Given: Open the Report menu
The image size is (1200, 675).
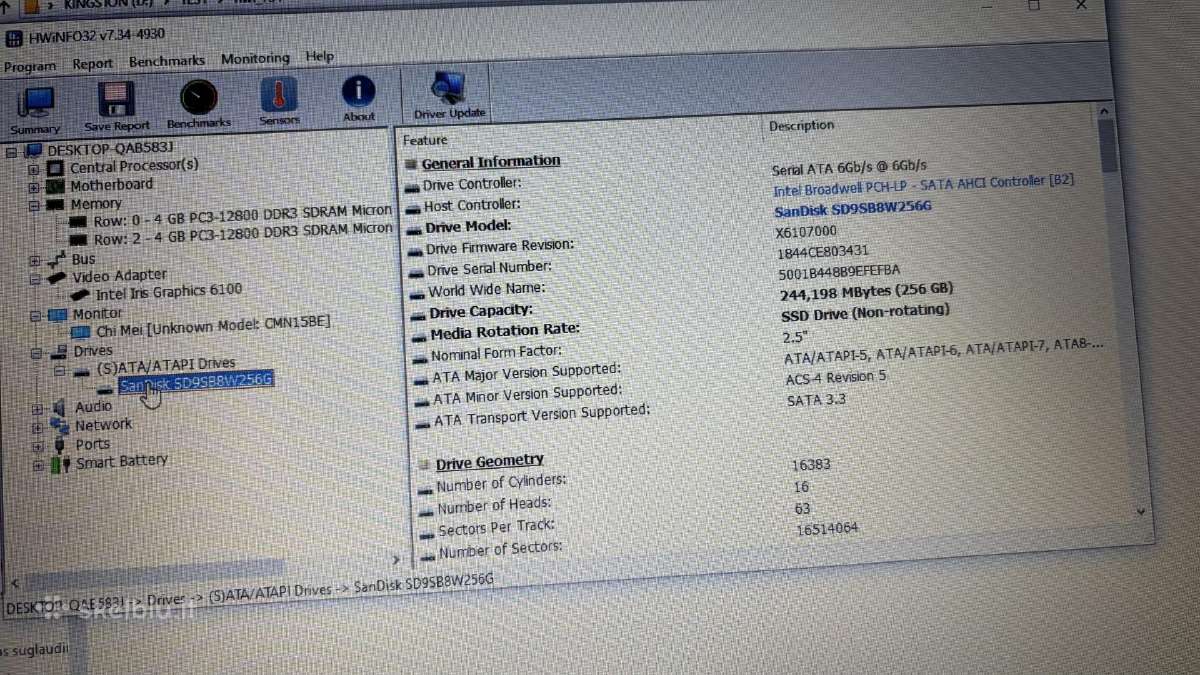Looking at the screenshot, I should point(93,64).
